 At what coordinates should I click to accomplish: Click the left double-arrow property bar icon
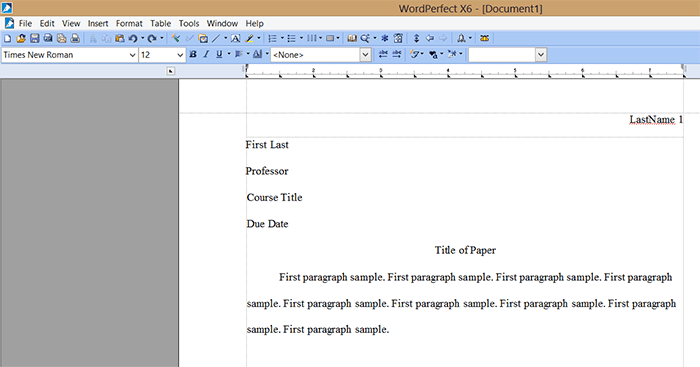[383, 54]
